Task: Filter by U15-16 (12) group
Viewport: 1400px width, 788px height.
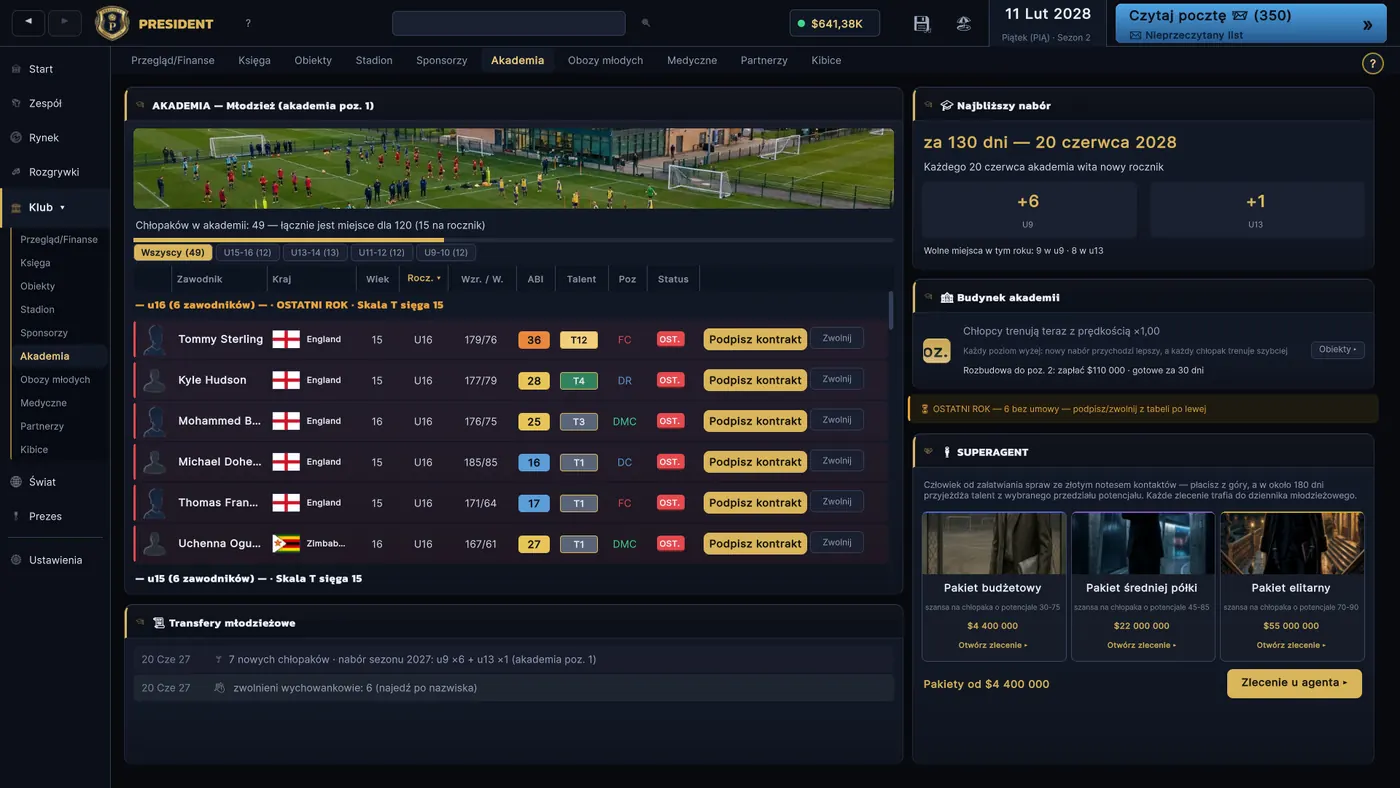Action: 247,253
